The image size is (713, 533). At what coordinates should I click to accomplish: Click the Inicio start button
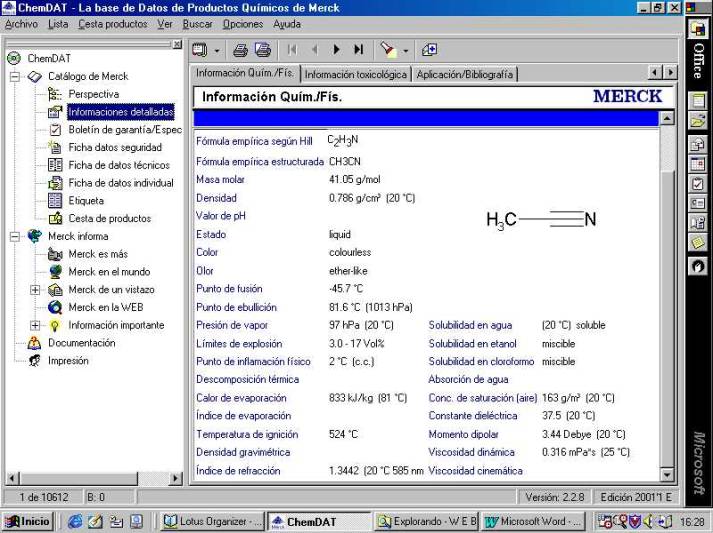[x=28, y=521]
